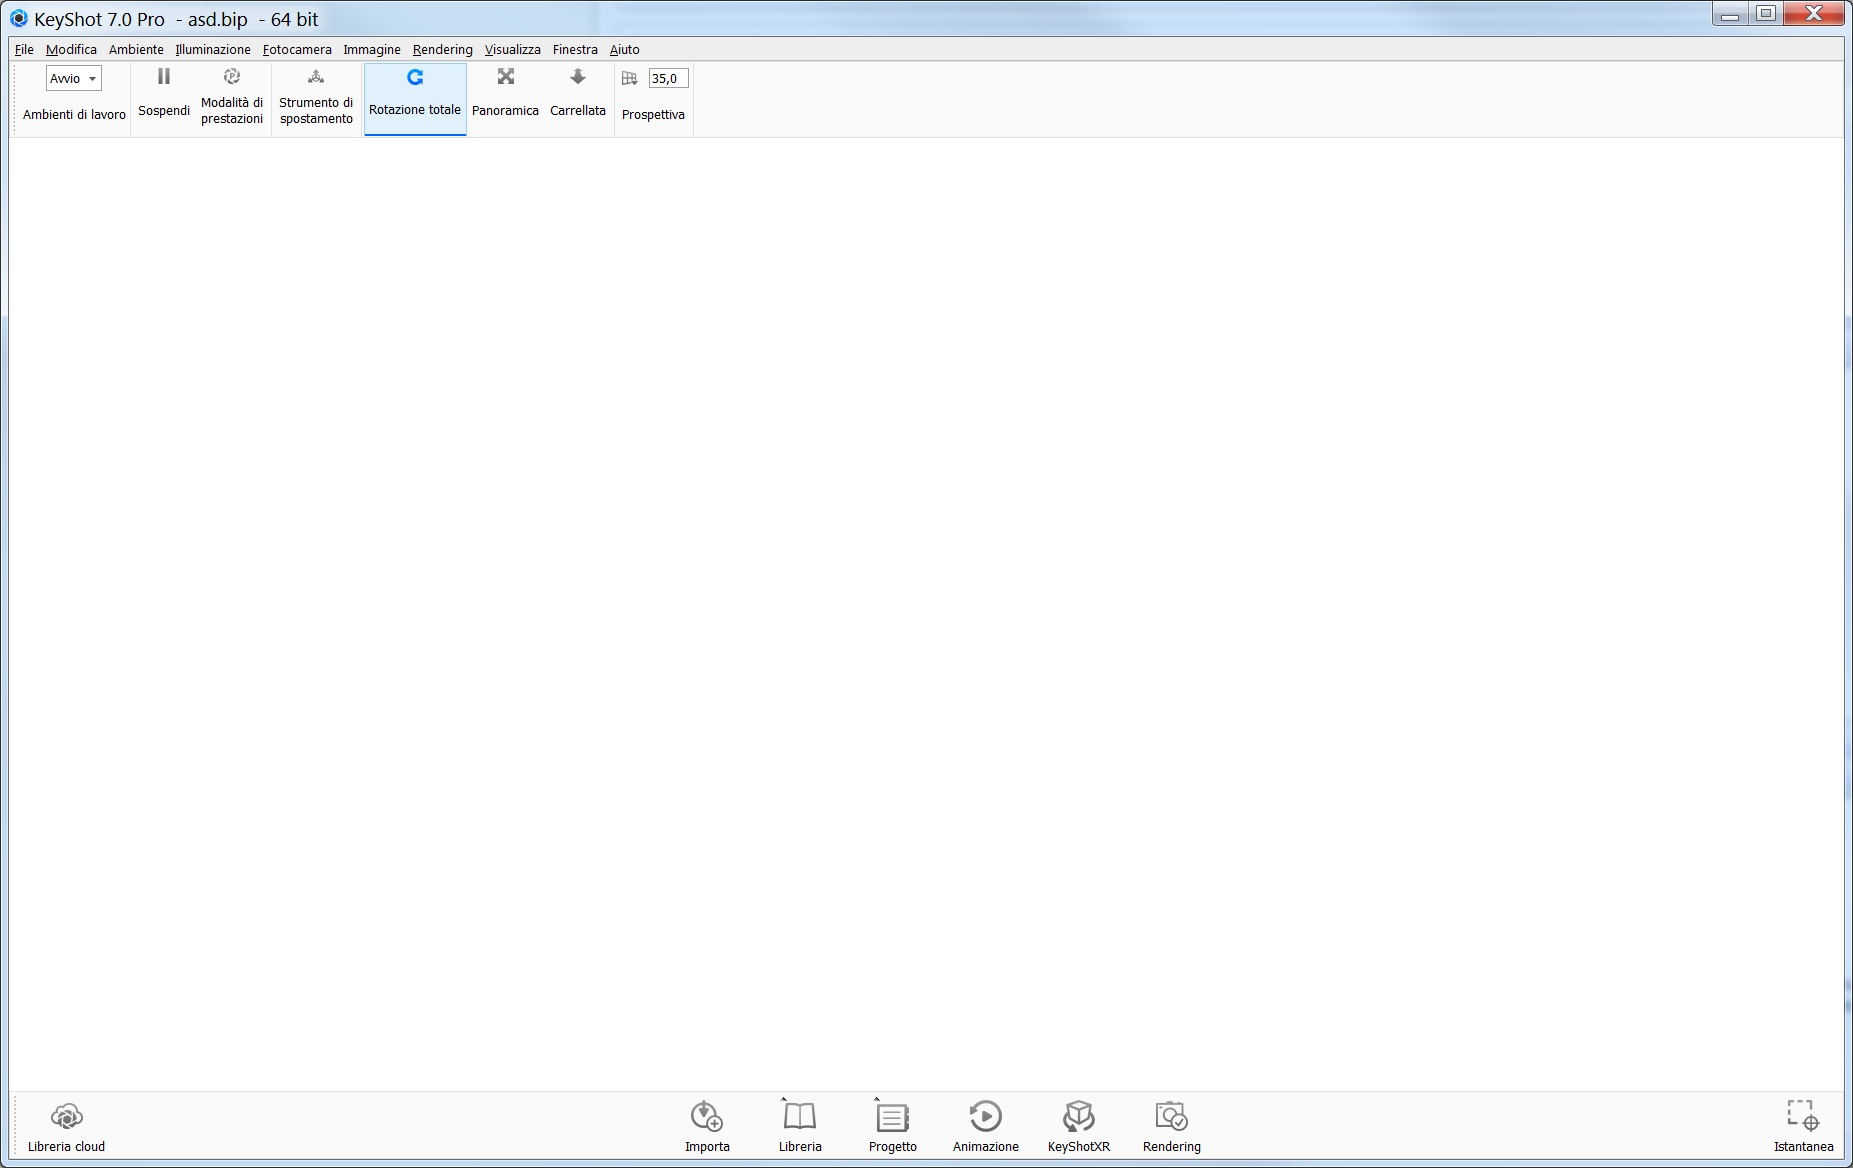Open the File menu
This screenshot has width=1853, height=1168.
pyautogui.click(x=24, y=49)
